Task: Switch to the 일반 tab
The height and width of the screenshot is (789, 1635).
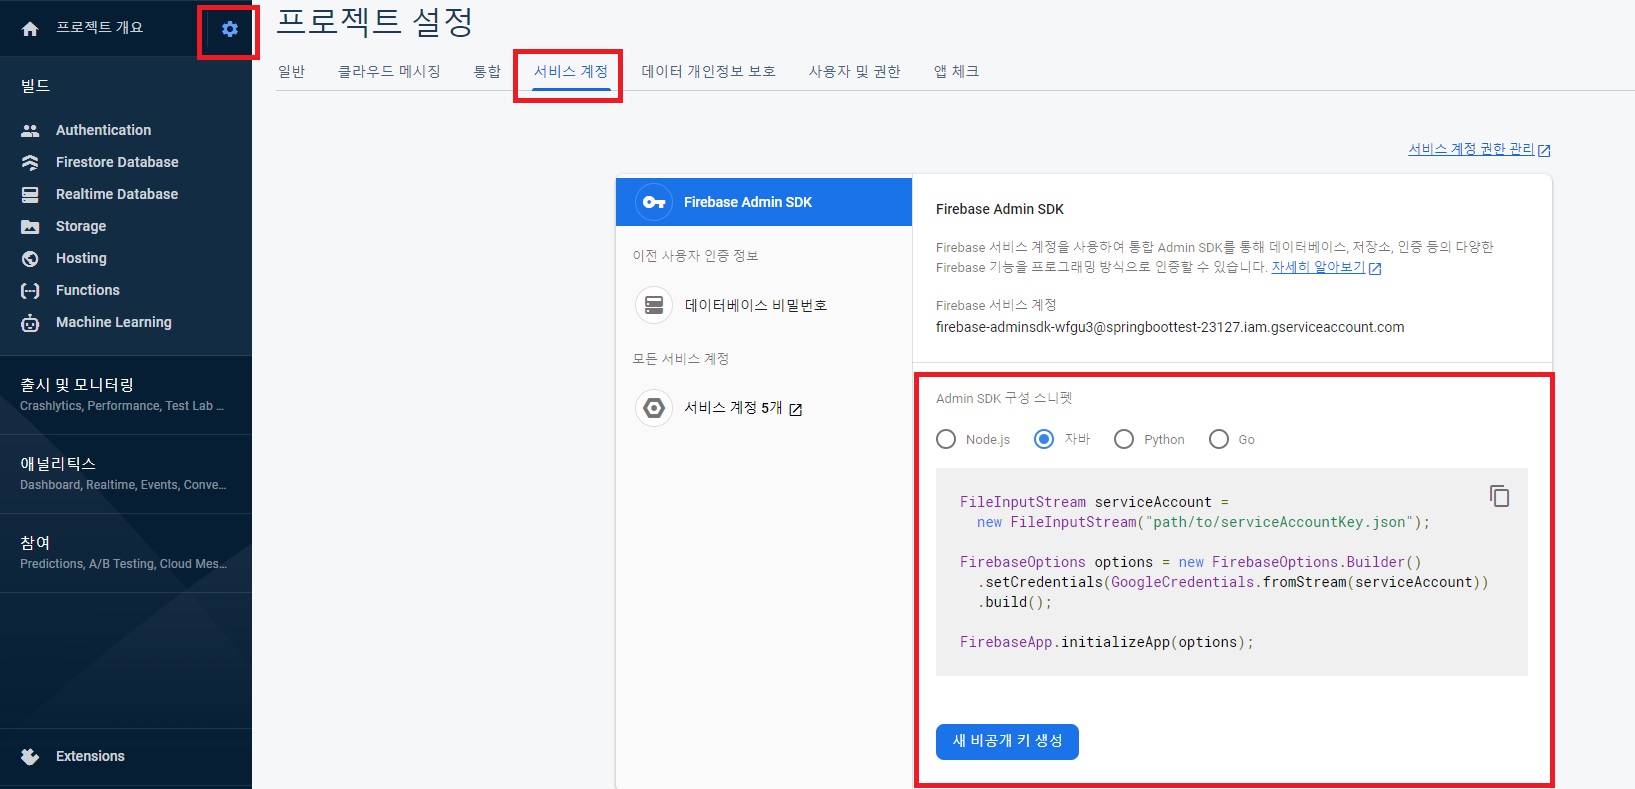Action: pyautogui.click(x=291, y=71)
